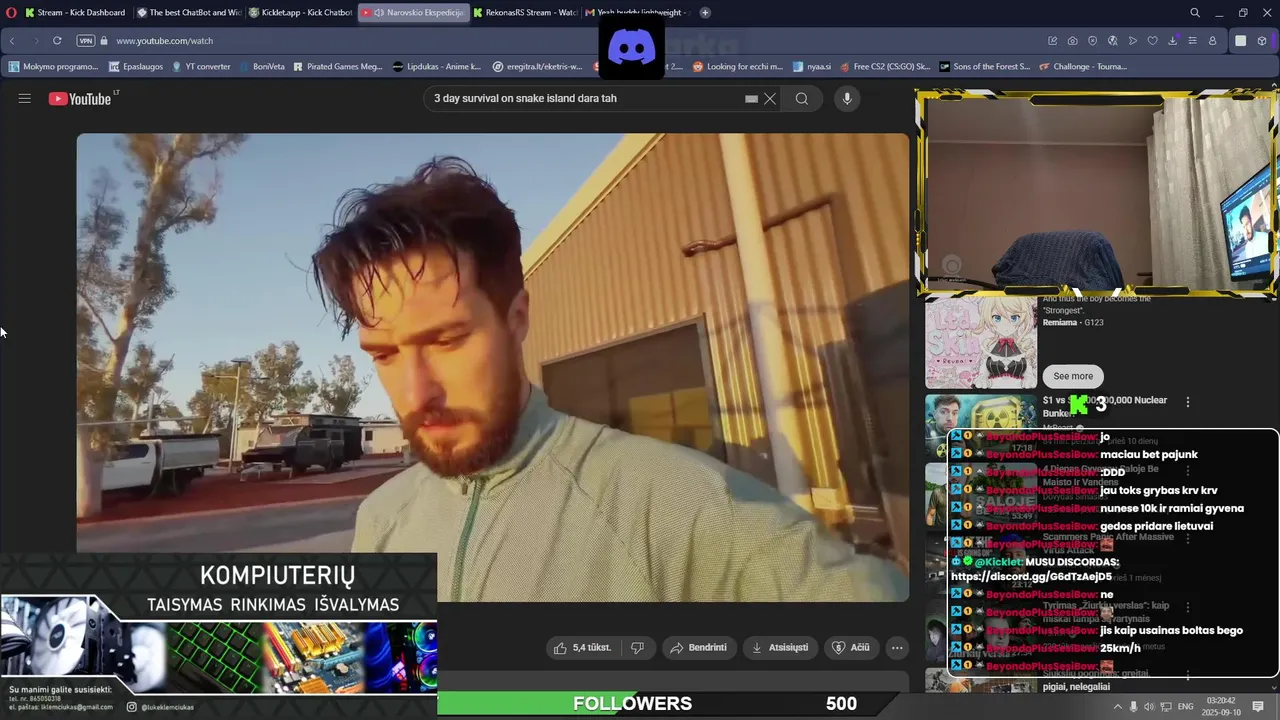Viewport: 1280px width, 720px height.
Task: Download the video via Atsisiųsti button
Action: 780,648
